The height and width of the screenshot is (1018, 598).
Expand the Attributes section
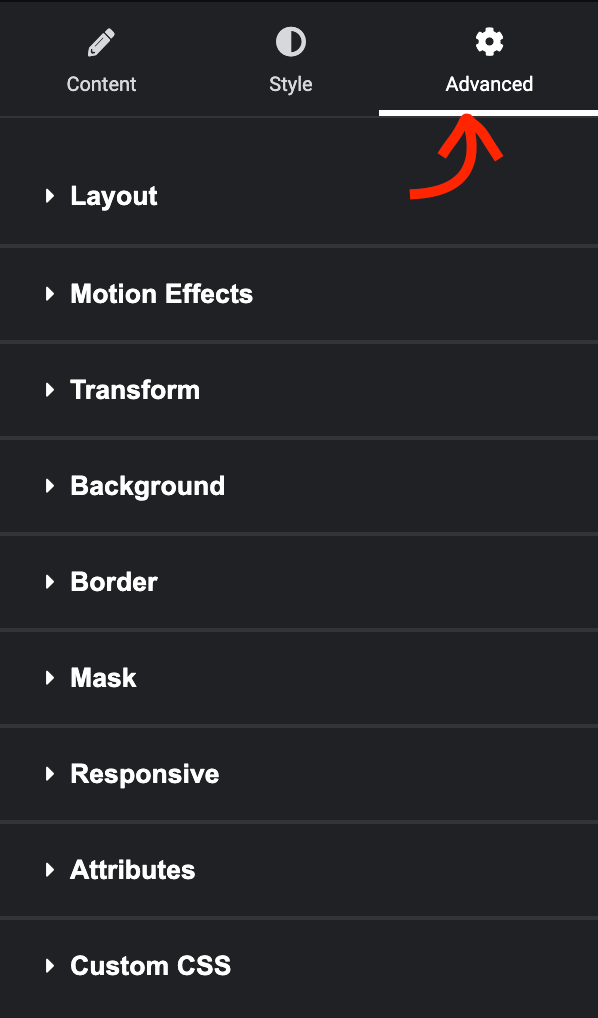pyautogui.click(x=52, y=870)
